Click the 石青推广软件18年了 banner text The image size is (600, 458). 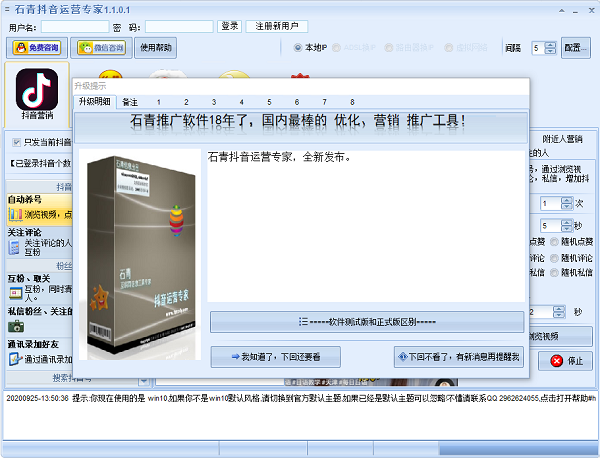point(298,121)
